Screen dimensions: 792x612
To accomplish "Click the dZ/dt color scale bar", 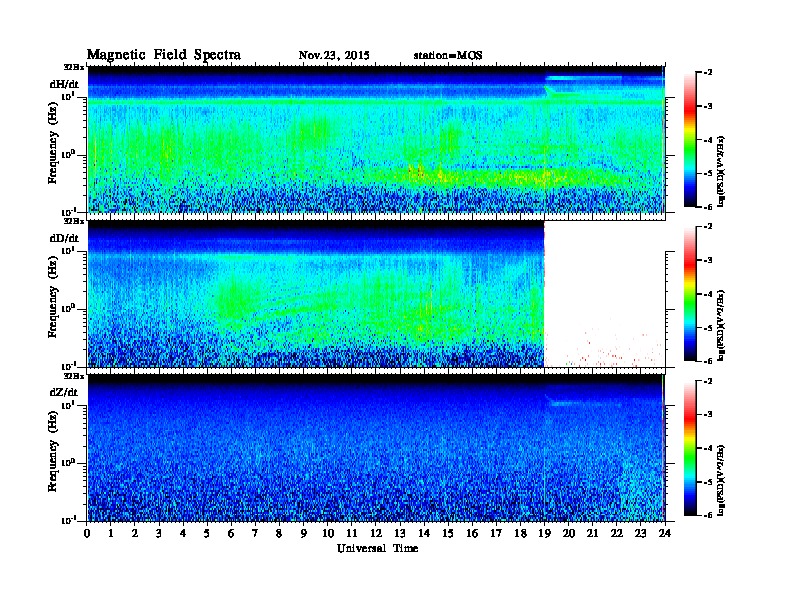I will tap(690, 448).
